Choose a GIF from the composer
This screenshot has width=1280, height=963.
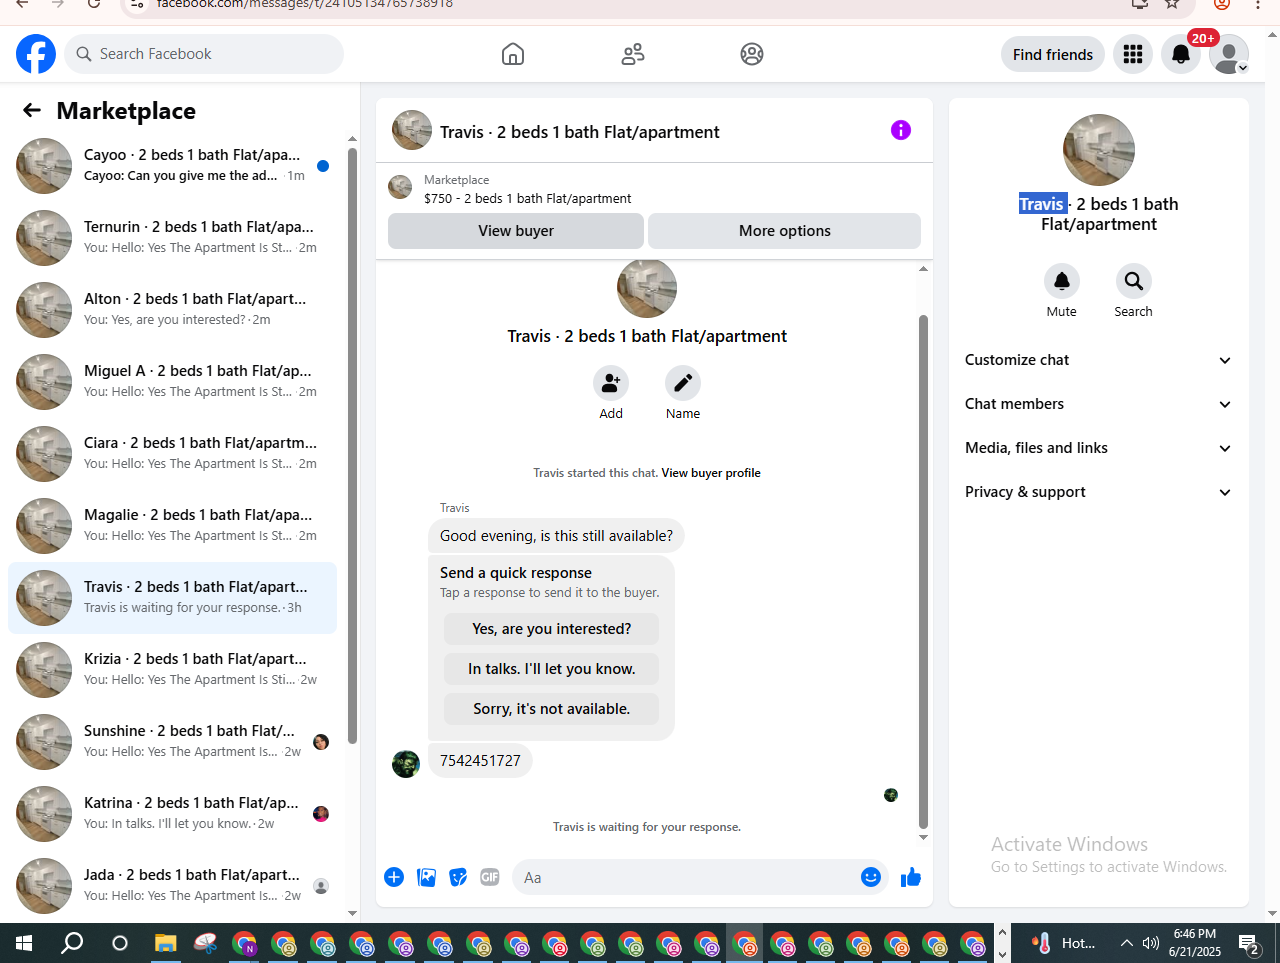coord(490,877)
